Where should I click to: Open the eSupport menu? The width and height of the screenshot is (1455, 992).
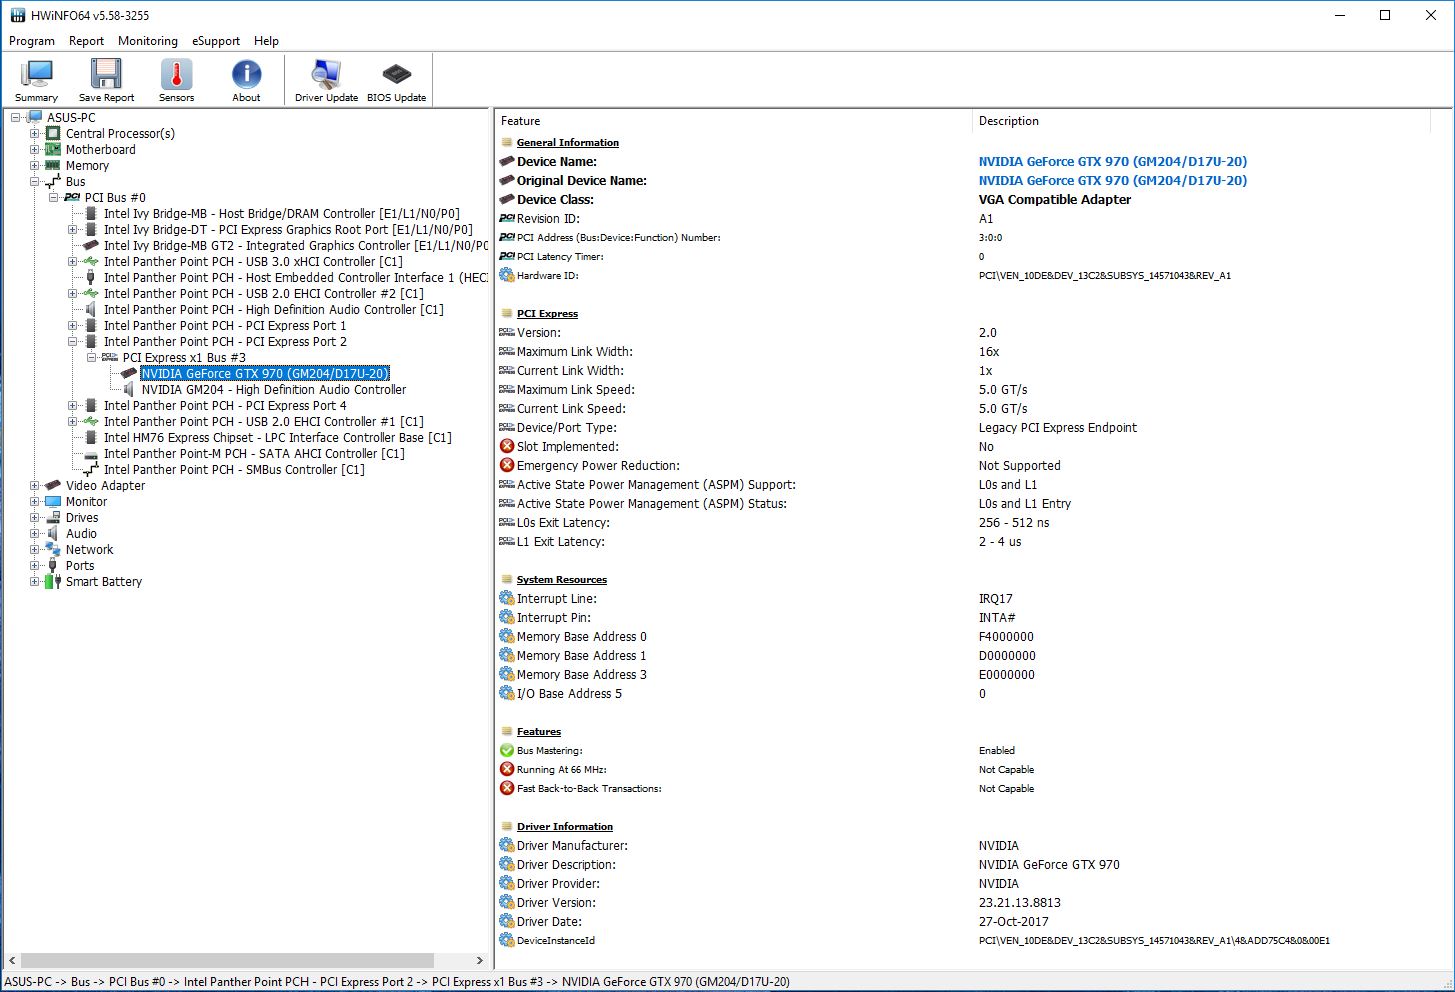coord(216,41)
